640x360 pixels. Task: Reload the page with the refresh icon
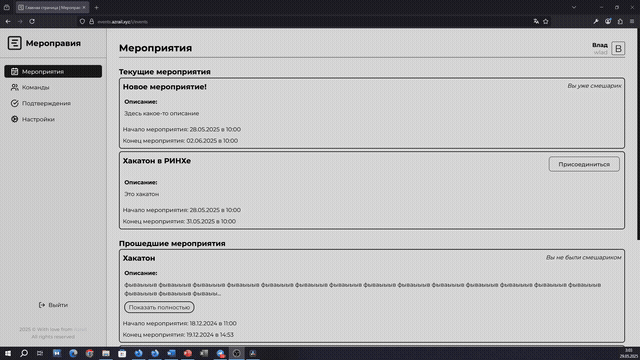32,21
